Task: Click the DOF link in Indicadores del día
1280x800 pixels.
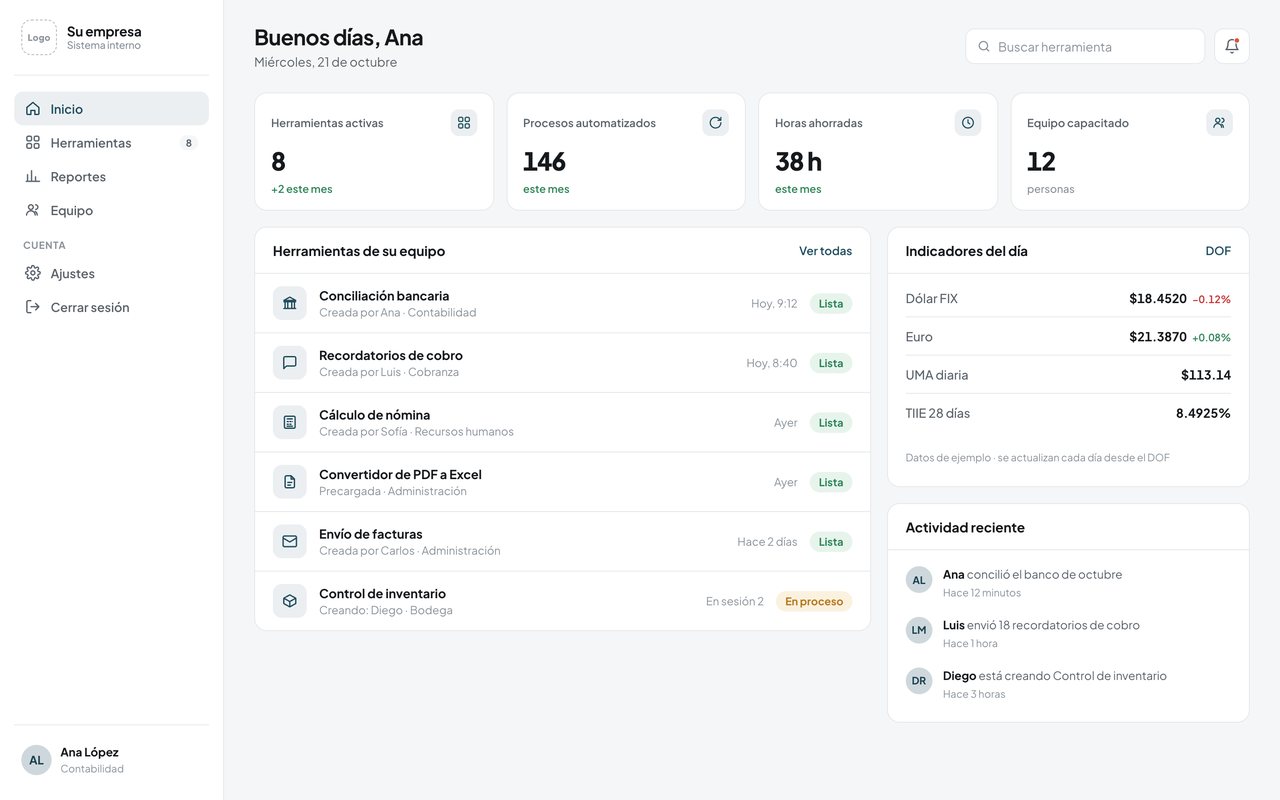Action: (1218, 251)
